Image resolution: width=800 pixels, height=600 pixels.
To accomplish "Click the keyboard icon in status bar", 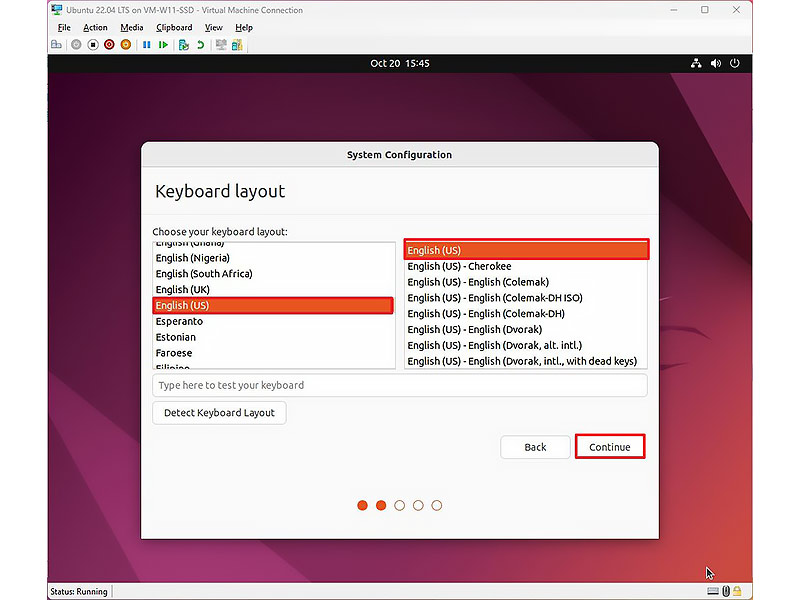I will click(x=713, y=591).
